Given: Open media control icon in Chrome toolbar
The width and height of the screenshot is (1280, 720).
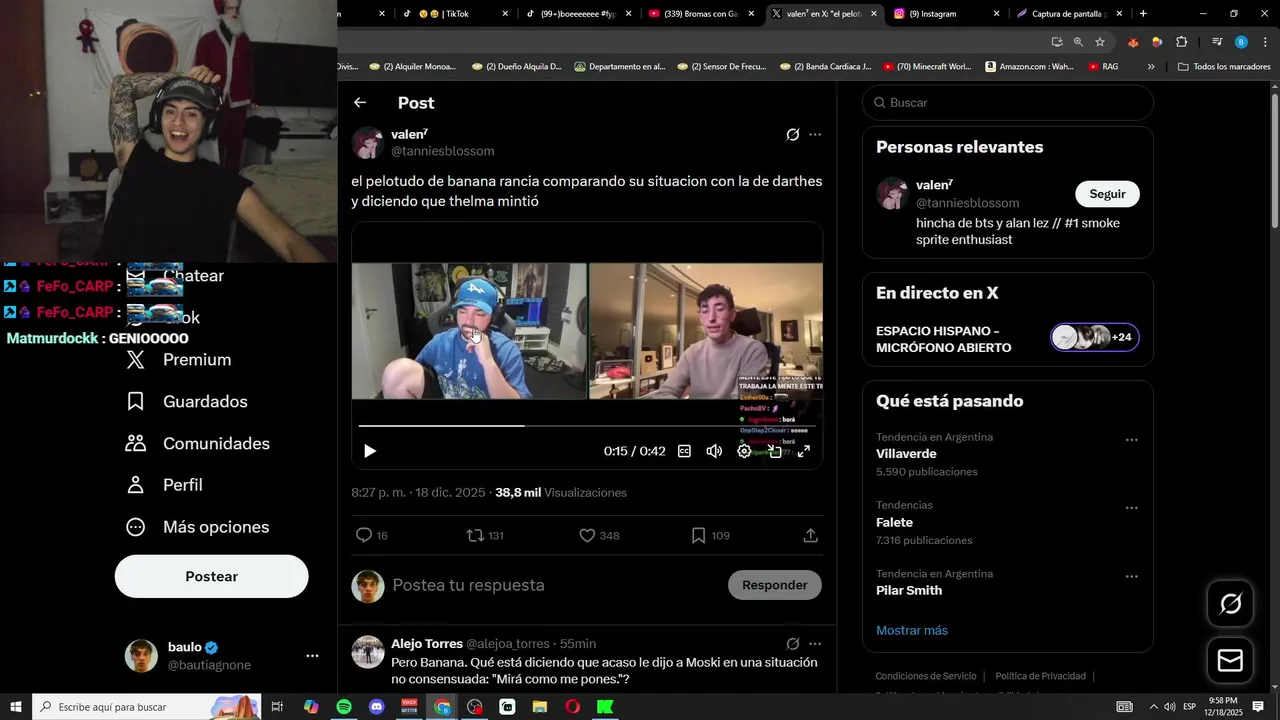Looking at the screenshot, I should (x=1217, y=42).
